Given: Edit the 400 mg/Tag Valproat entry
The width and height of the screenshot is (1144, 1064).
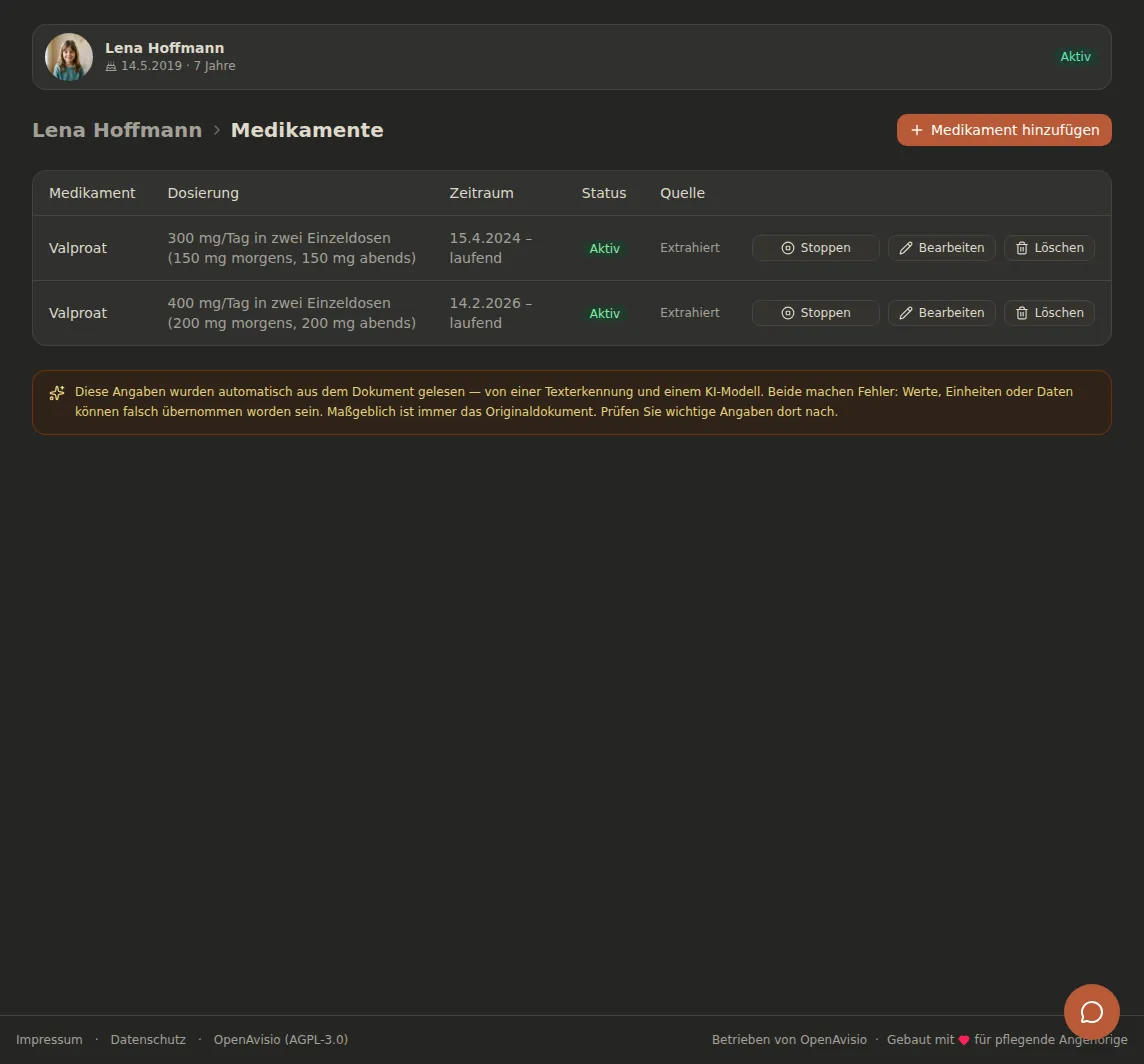Looking at the screenshot, I should 942,313.
